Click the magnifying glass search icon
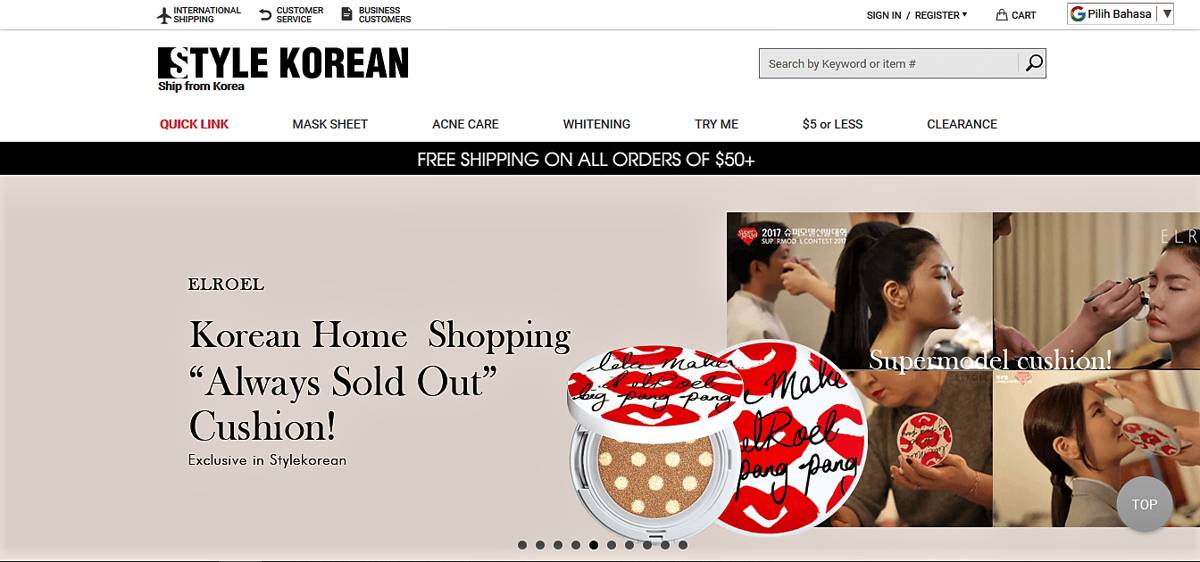This screenshot has height=562, width=1200. [x=1034, y=63]
